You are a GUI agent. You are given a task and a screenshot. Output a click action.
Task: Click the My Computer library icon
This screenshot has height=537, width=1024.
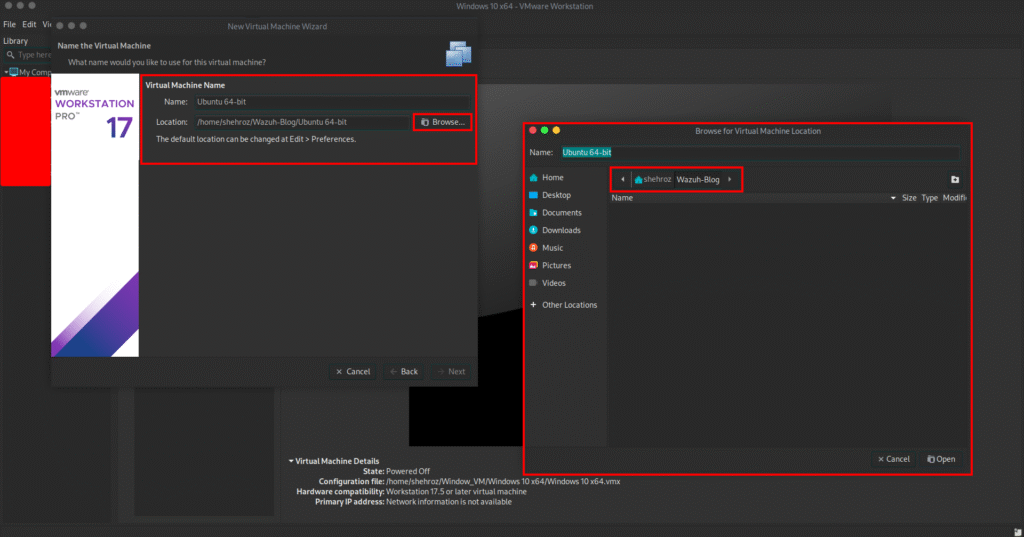tap(14, 72)
